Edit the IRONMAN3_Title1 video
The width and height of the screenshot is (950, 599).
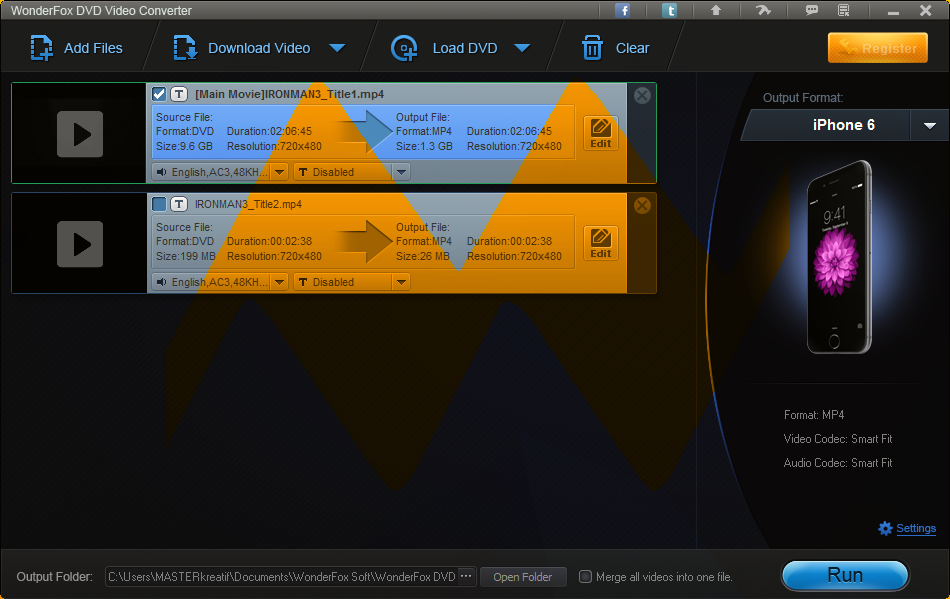(x=600, y=133)
